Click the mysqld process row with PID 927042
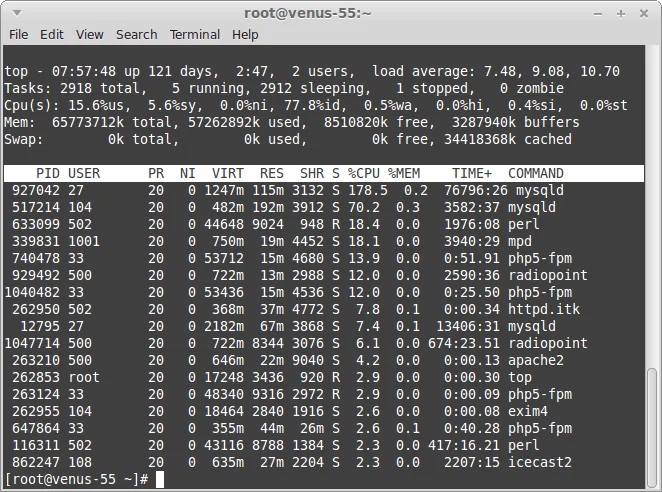Image resolution: width=662 pixels, height=492 pixels. tap(300, 190)
